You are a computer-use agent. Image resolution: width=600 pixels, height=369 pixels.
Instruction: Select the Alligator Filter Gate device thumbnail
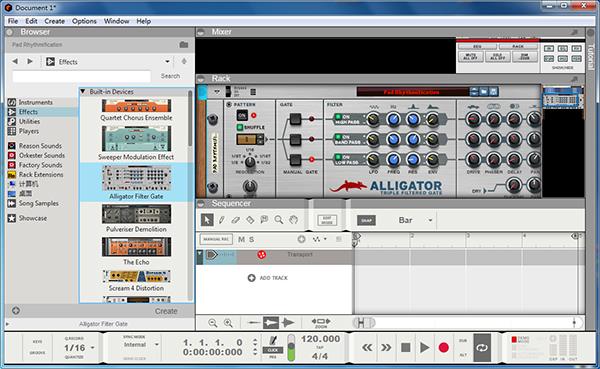coord(136,178)
